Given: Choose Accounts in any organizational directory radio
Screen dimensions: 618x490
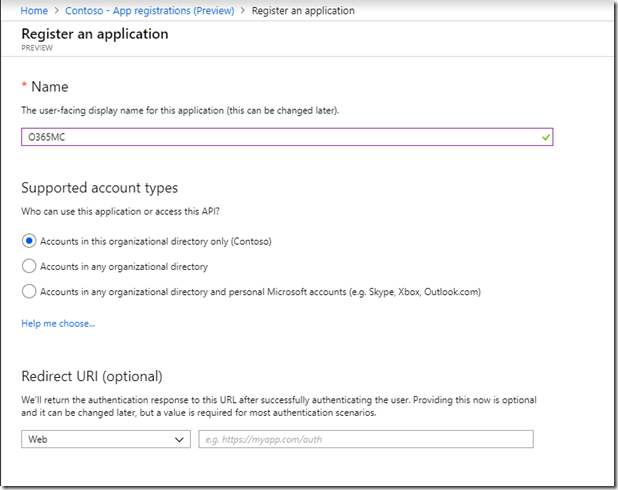Looking at the screenshot, I should coord(29,266).
